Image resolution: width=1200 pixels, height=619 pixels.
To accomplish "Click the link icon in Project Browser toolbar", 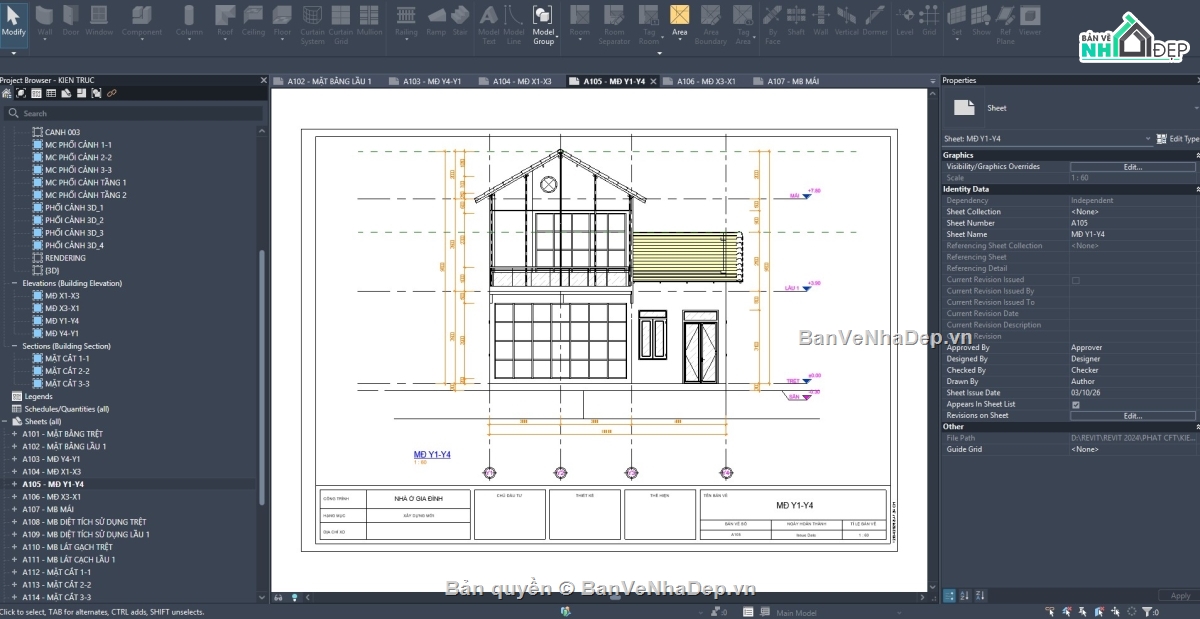I will pyautogui.click(x=112, y=93).
